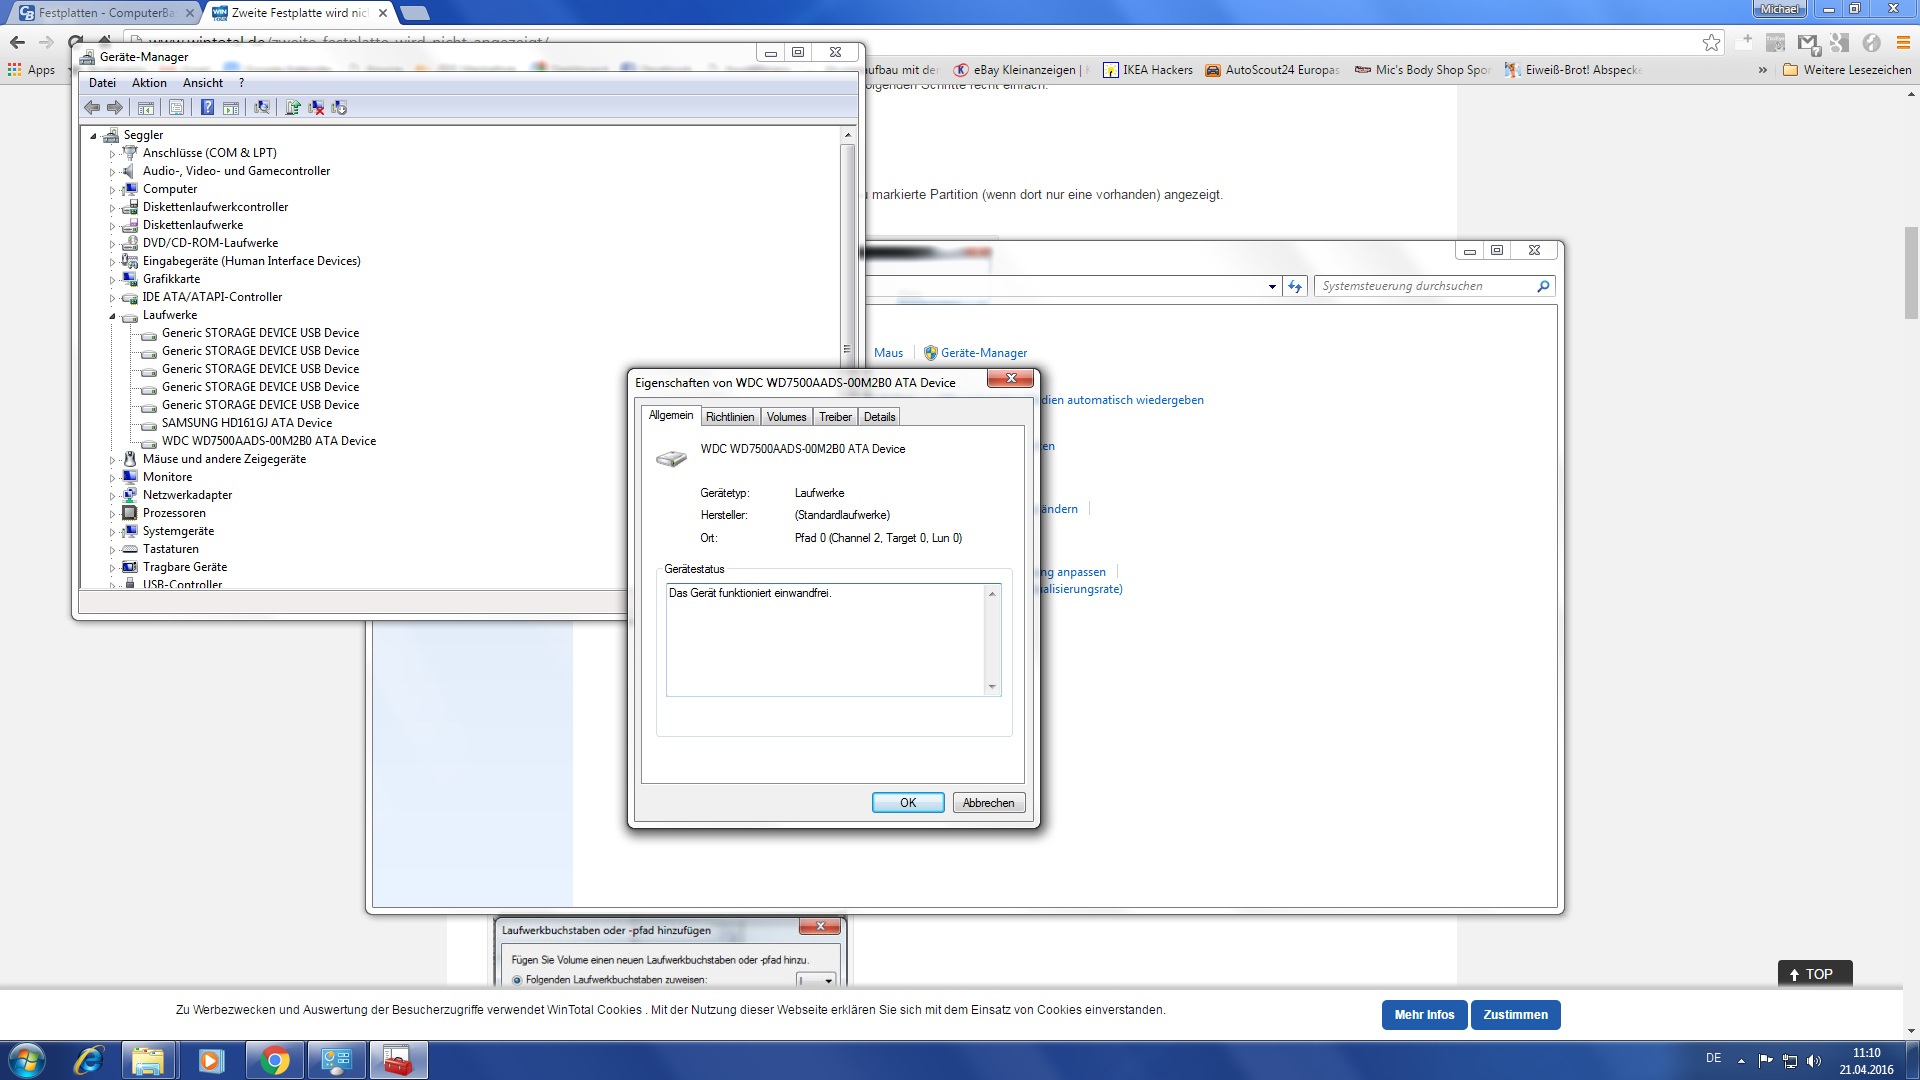This screenshot has width=1920, height=1080.
Task: Open the Geräte-Manager link in Systemsteuerung
Action: [x=983, y=353]
